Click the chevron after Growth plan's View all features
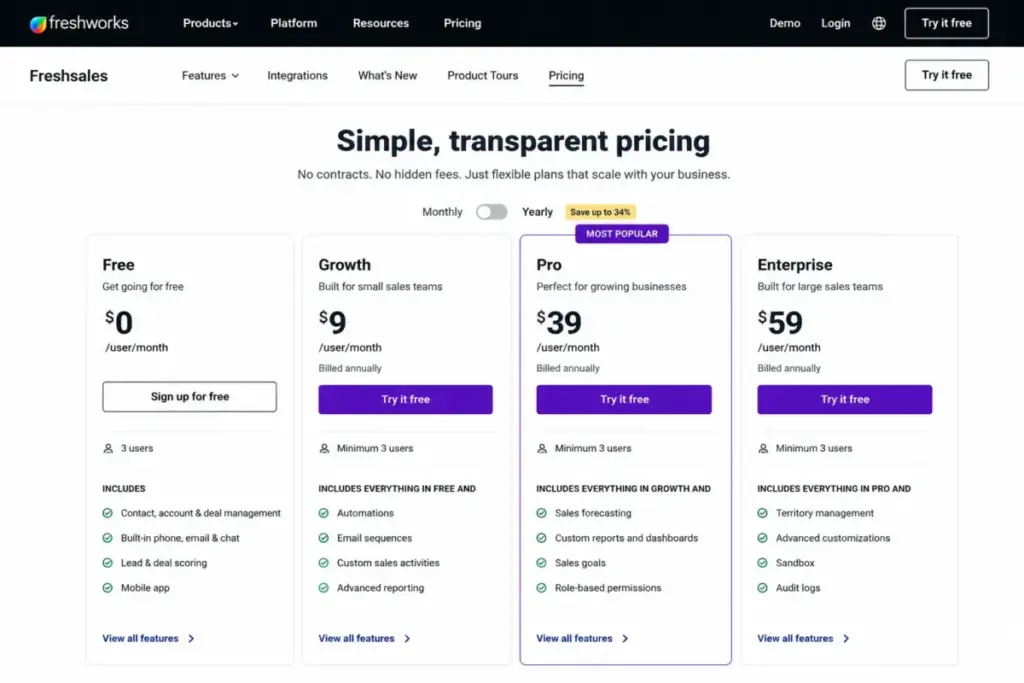This screenshot has width=1024, height=683. 408,639
